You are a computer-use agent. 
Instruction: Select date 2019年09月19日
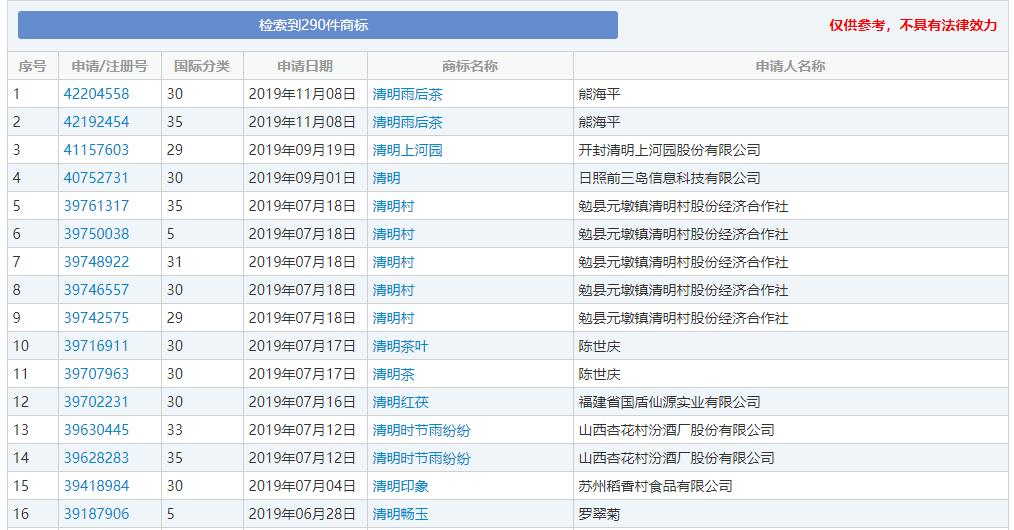click(302, 150)
